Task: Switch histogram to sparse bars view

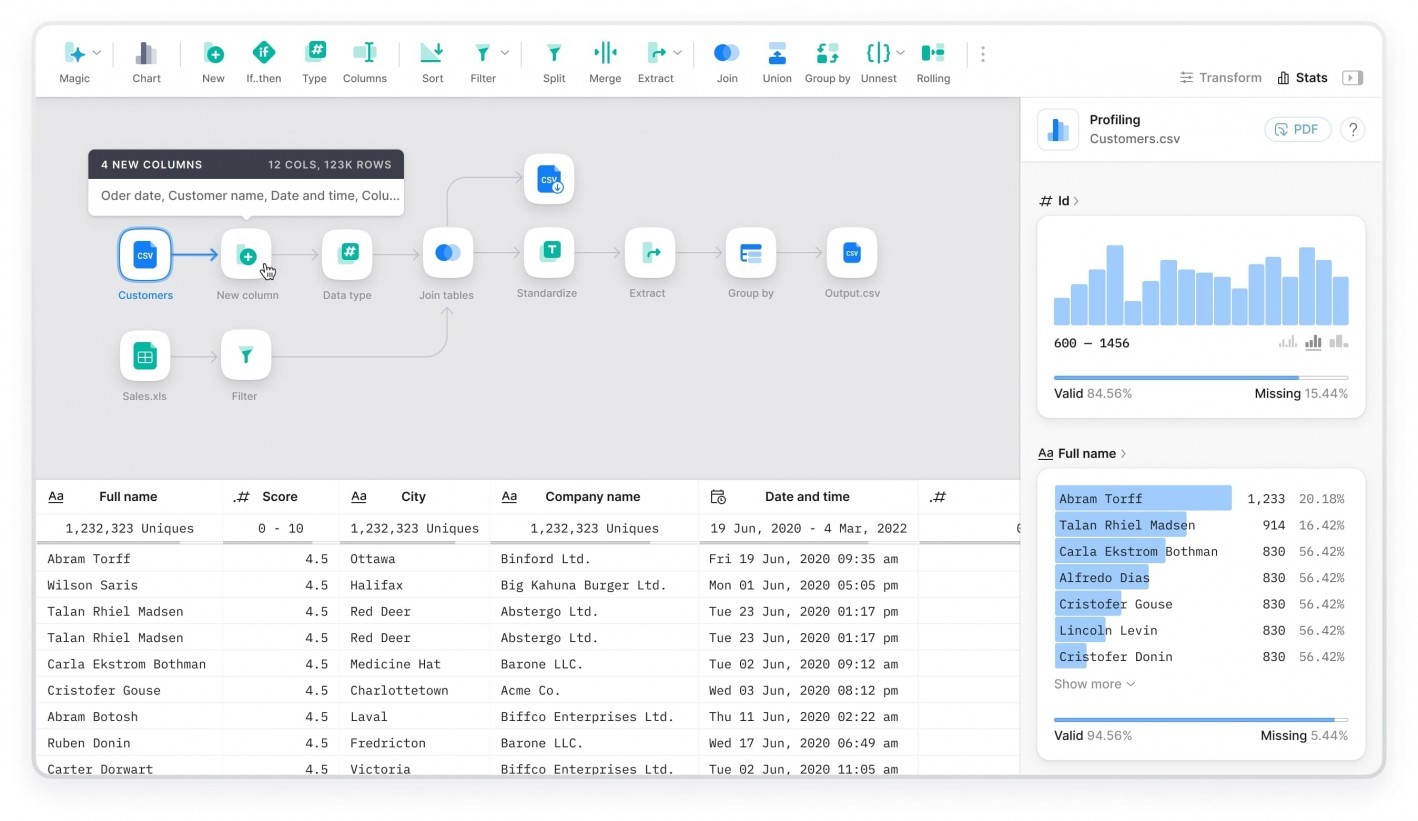Action: pyautogui.click(x=1288, y=342)
